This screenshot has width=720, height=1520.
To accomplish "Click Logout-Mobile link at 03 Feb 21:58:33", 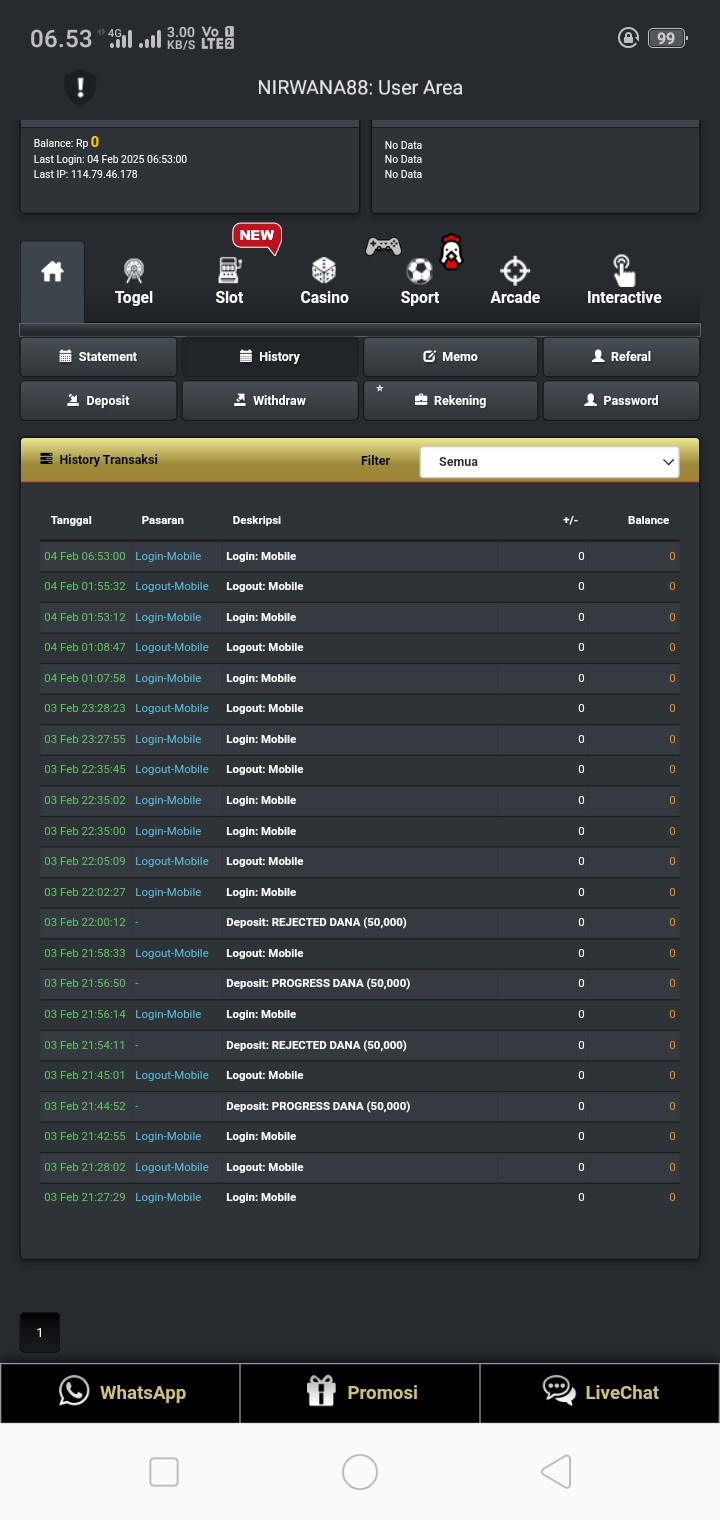I will click(x=172, y=953).
